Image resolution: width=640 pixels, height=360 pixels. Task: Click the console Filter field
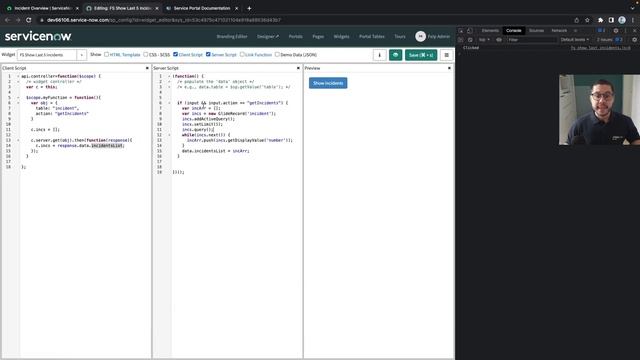(532, 40)
